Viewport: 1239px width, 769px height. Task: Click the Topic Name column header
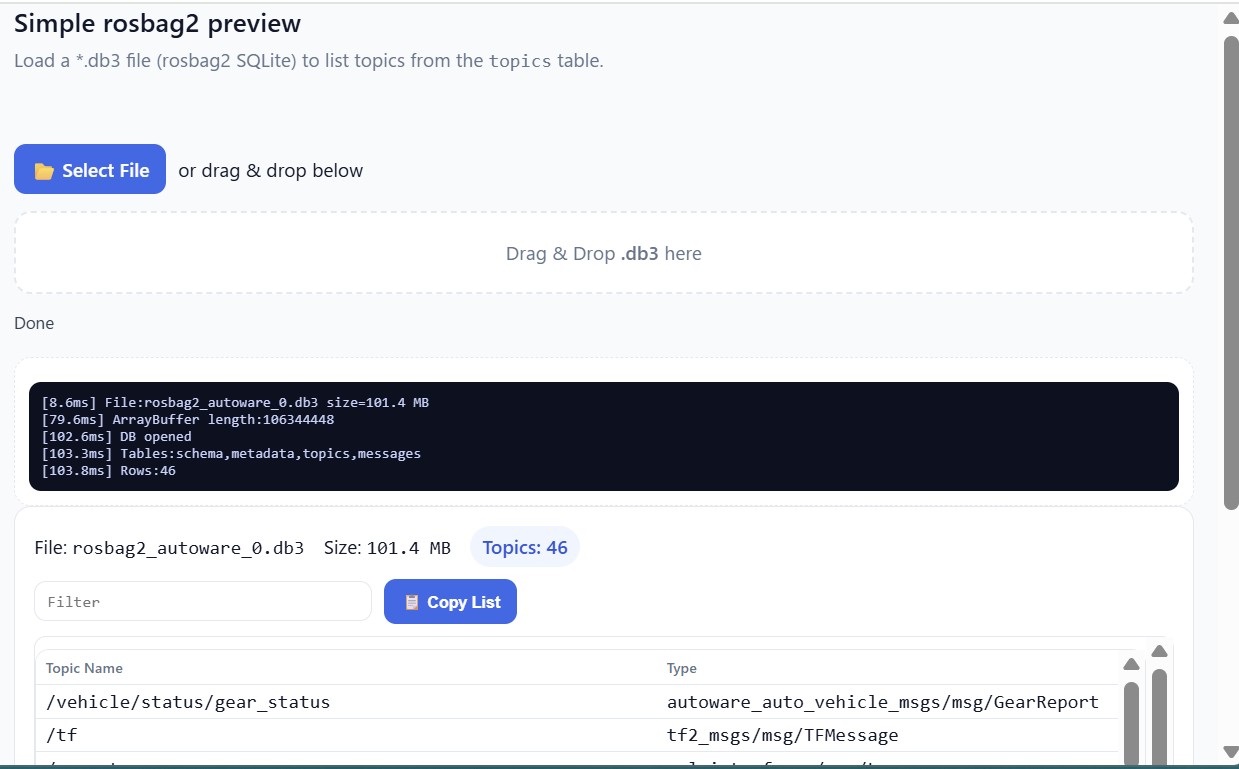tap(85, 668)
